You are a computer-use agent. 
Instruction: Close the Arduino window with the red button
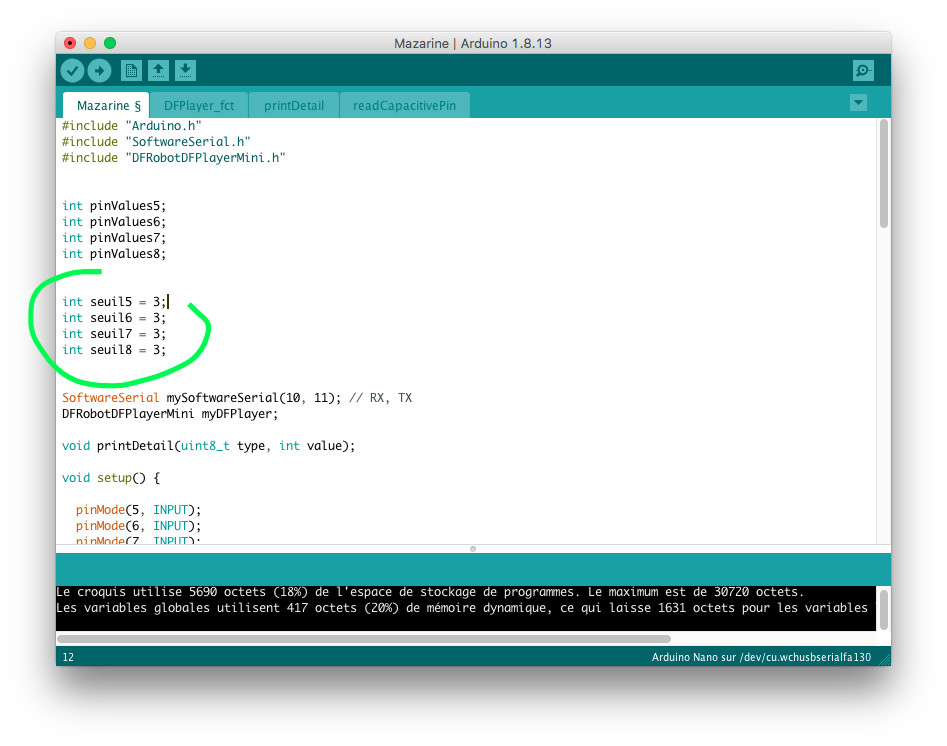tap(70, 43)
